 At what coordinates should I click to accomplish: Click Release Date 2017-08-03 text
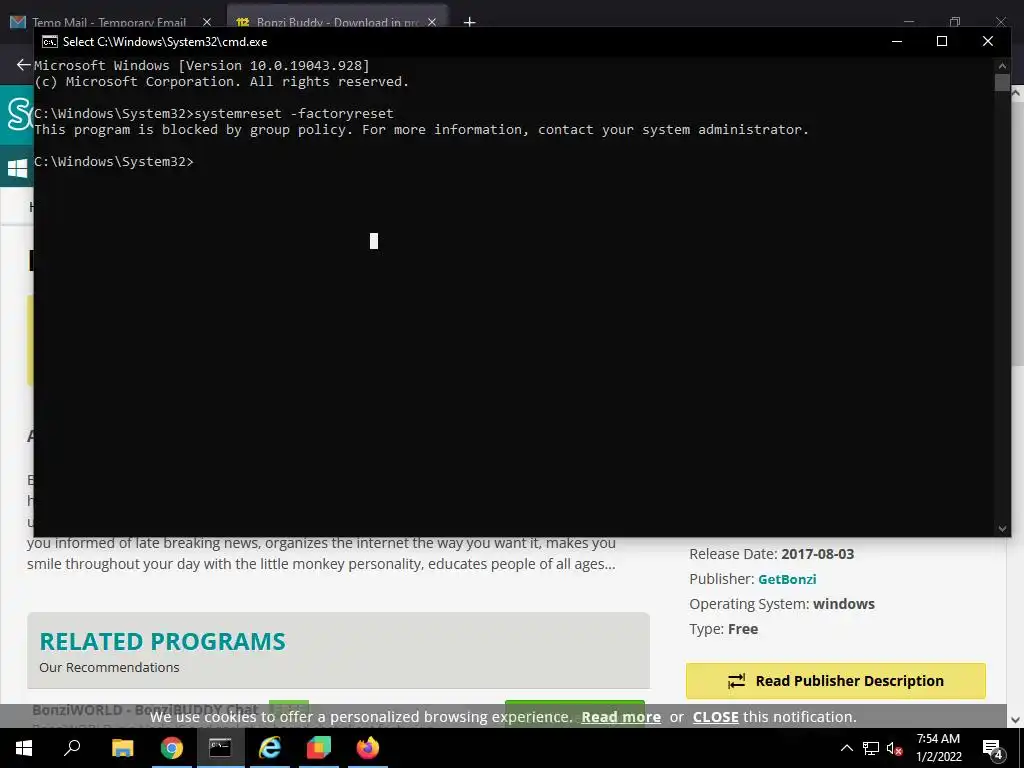pyautogui.click(x=771, y=554)
